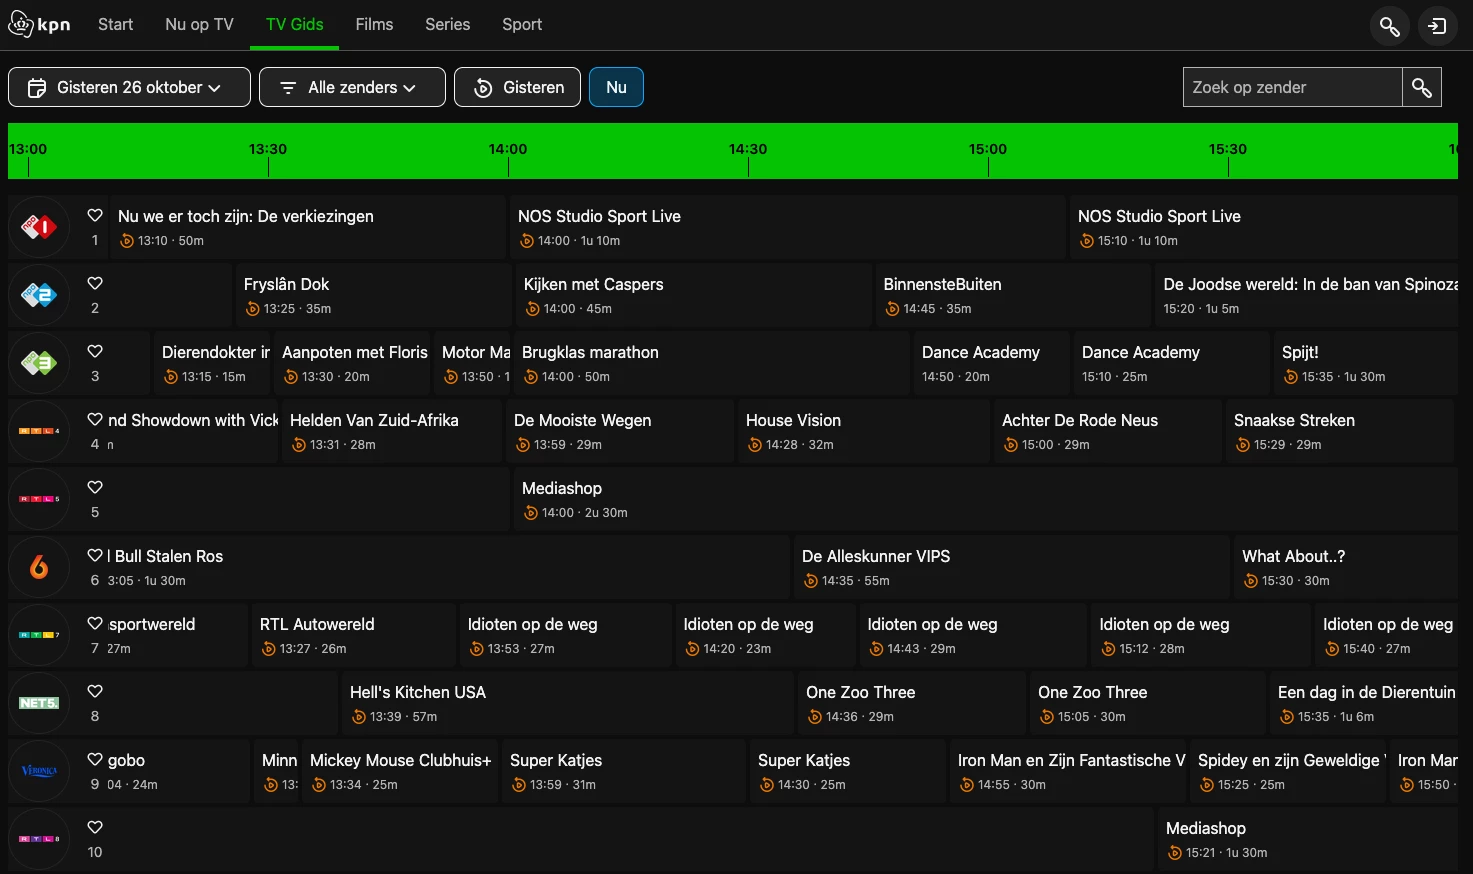Toggle the favorite heart for channel 8
The height and width of the screenshot is (874, 1473).
(x=95, y=692)
